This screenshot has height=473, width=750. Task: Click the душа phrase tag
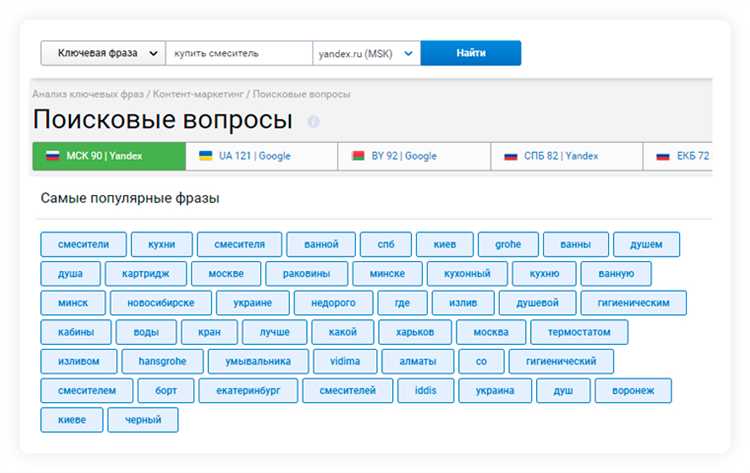(x=70, y=274)
